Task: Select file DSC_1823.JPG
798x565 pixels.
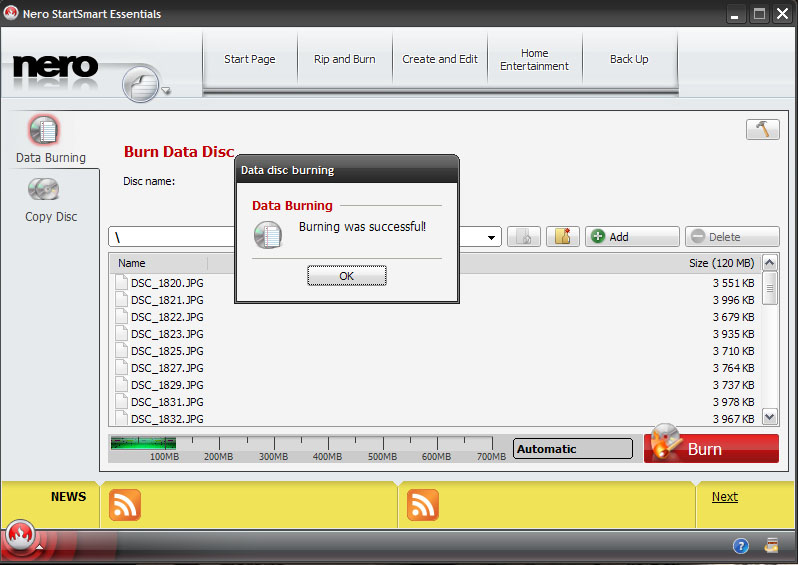Action: coord(167,334)
